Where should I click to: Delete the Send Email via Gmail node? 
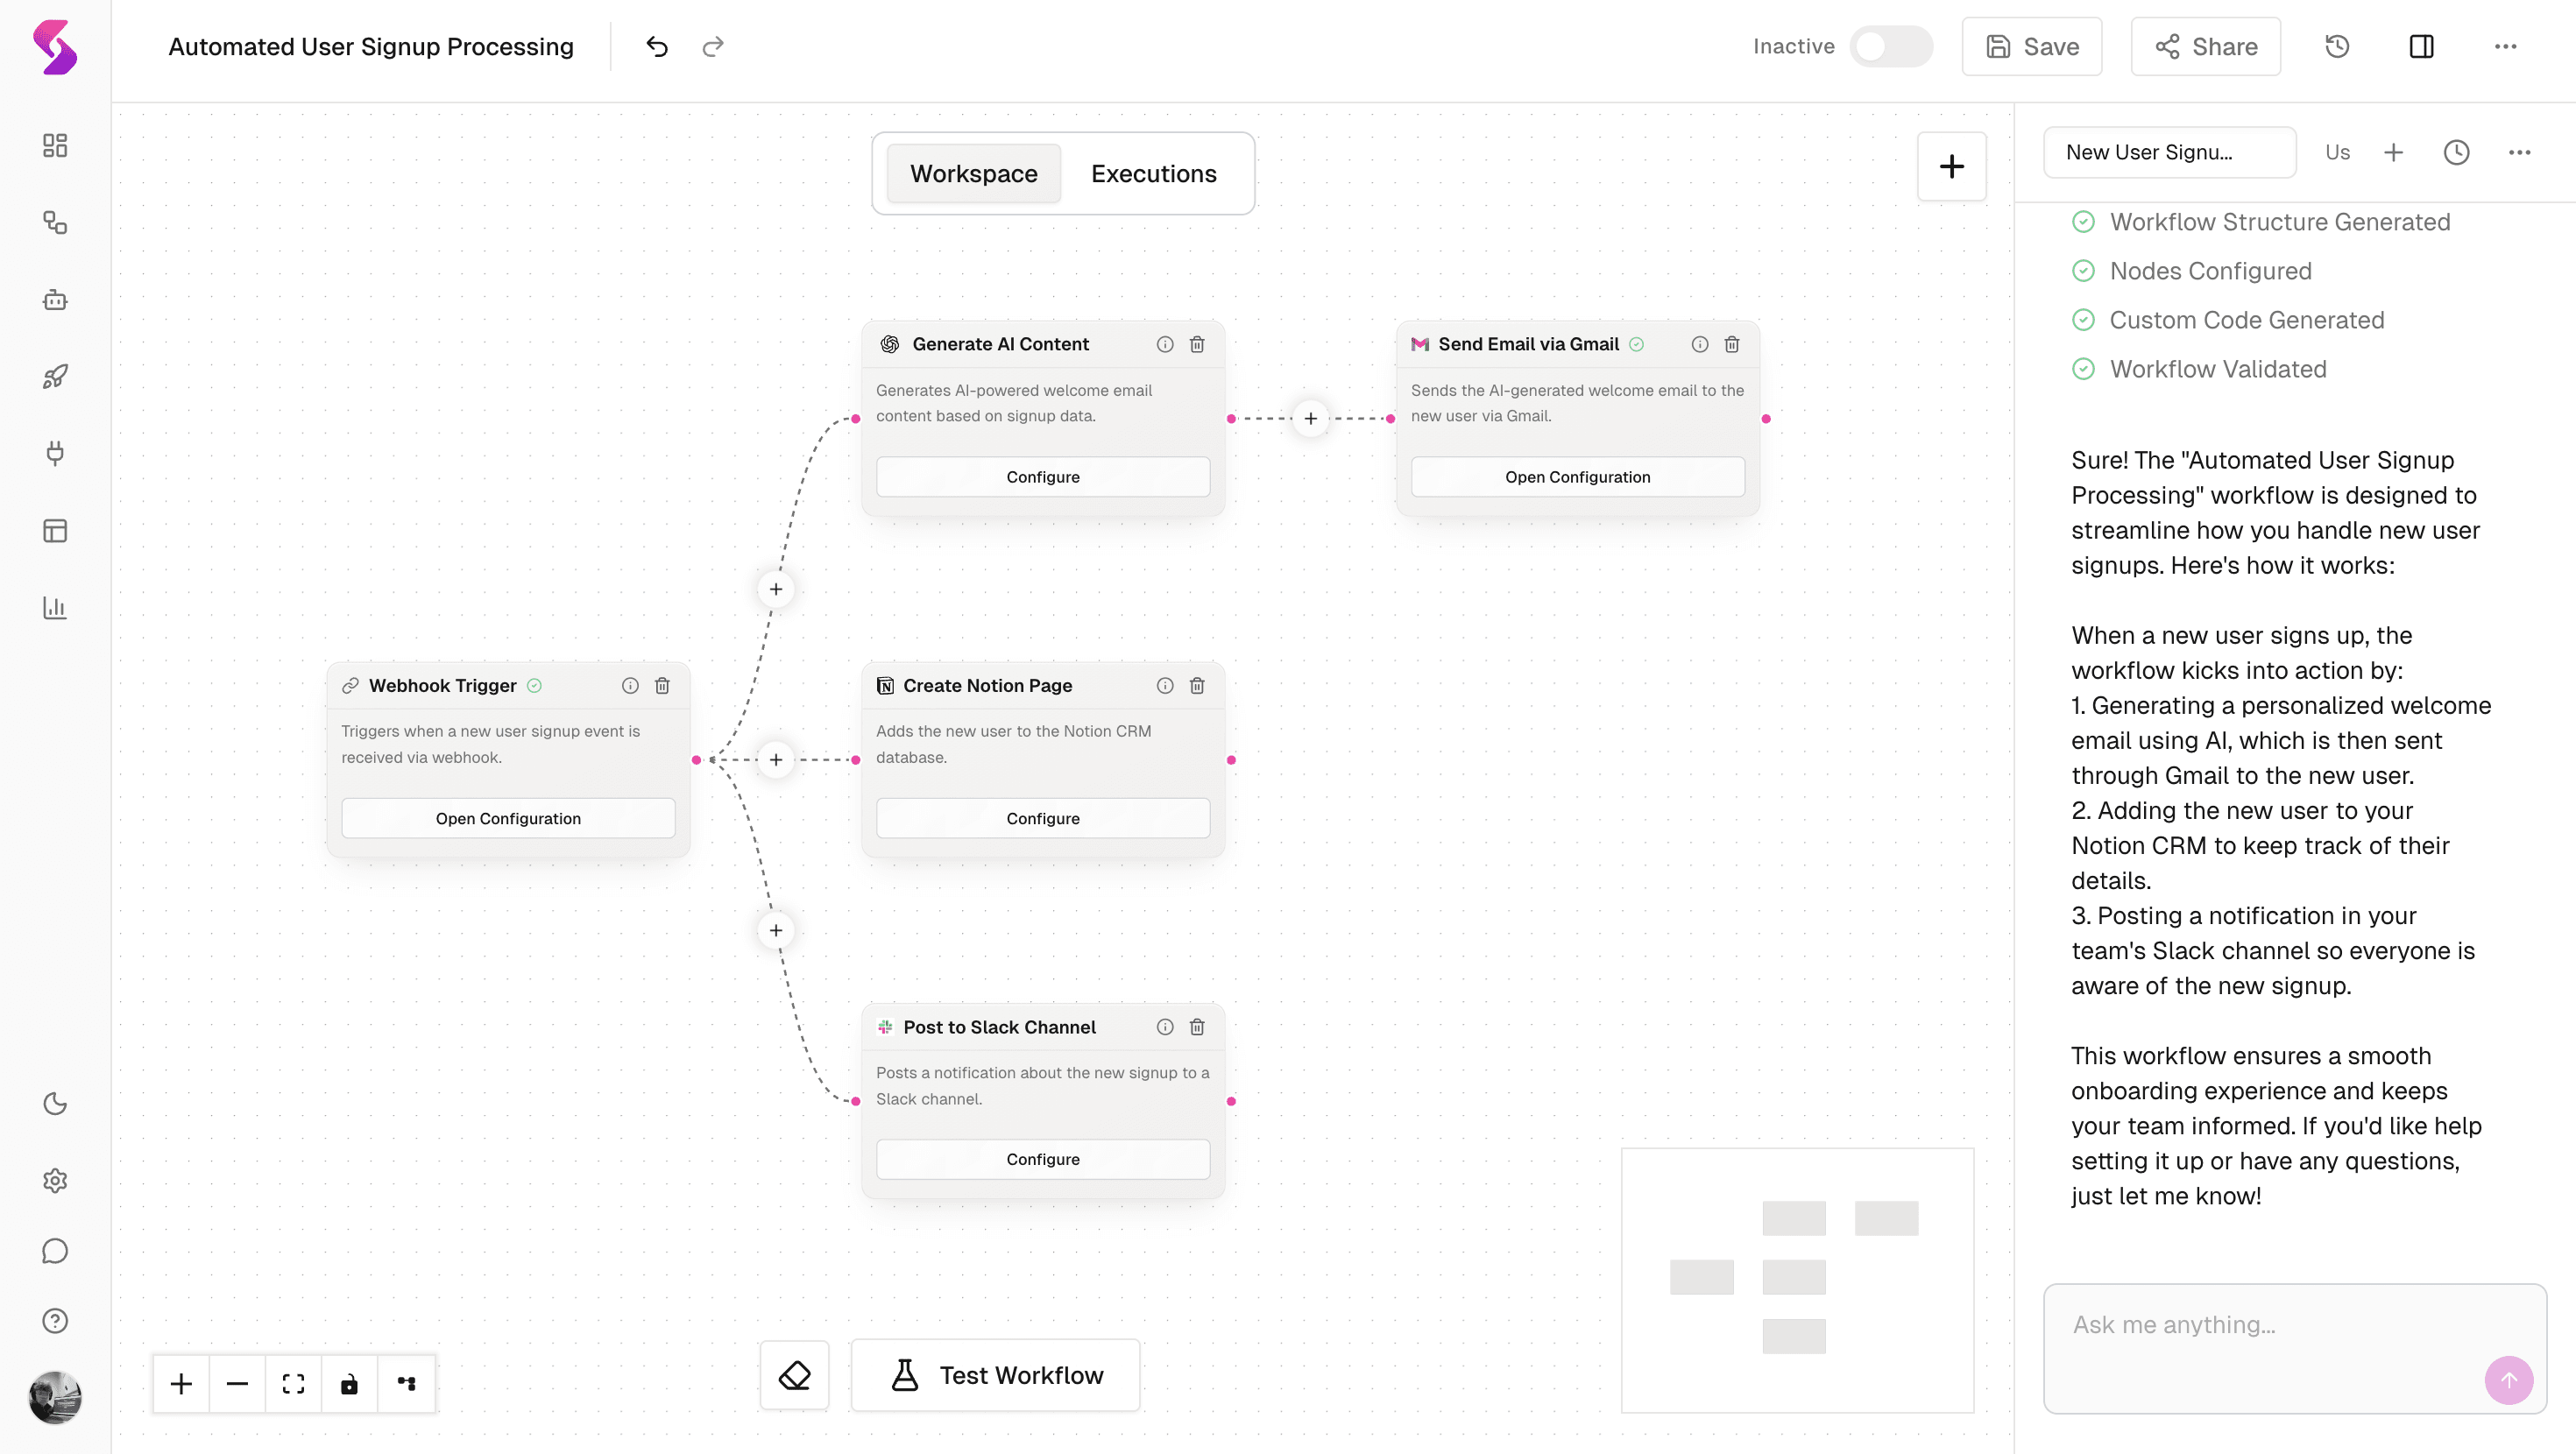[x=1732, y=344]
